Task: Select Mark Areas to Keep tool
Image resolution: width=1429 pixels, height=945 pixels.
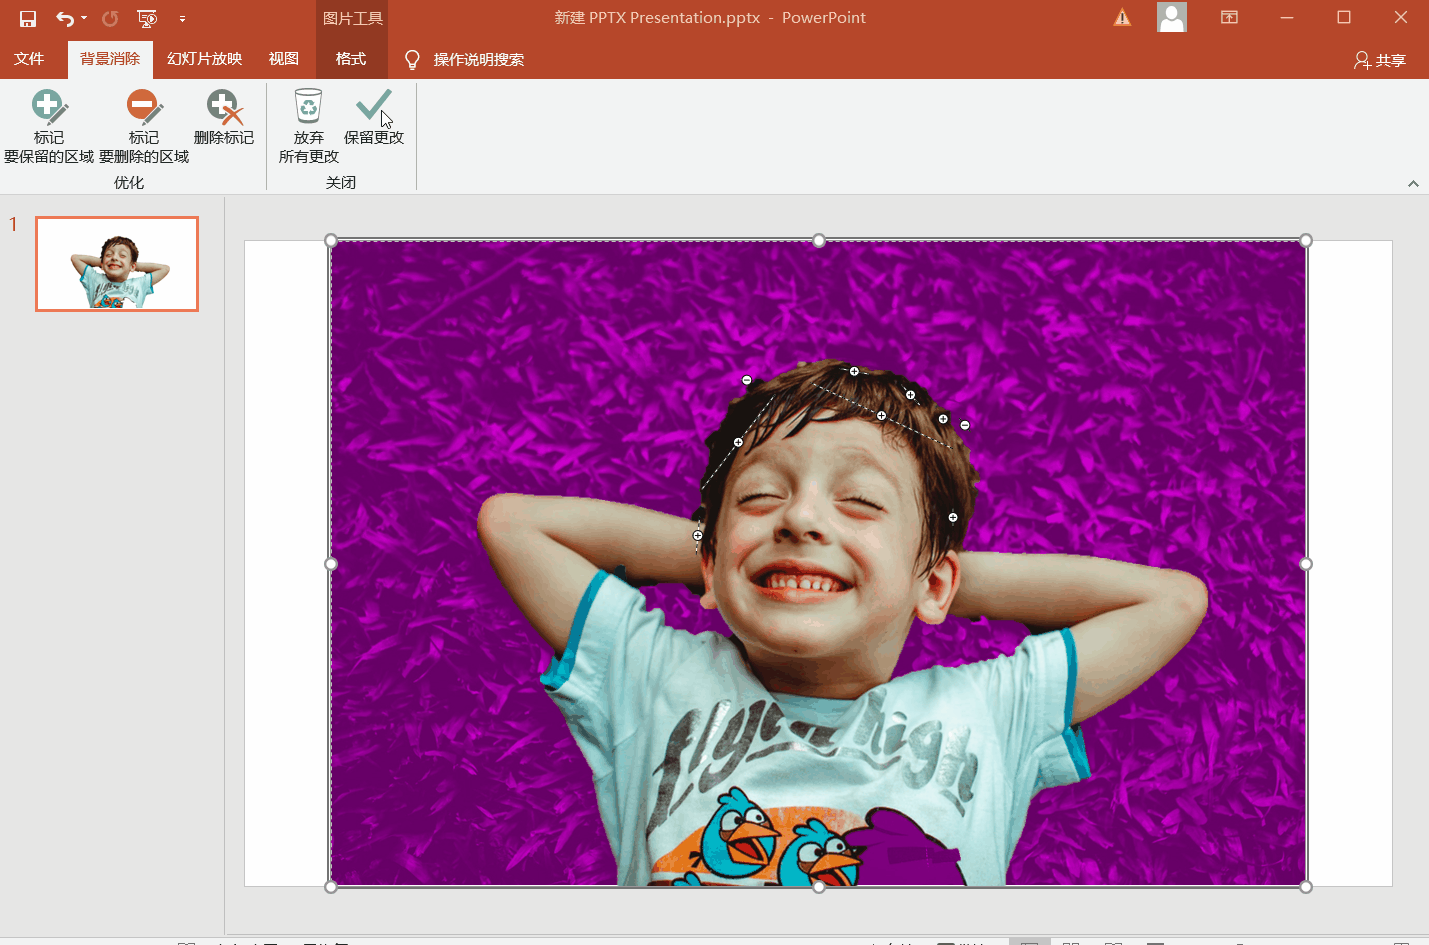Action: tap(48, 125)
